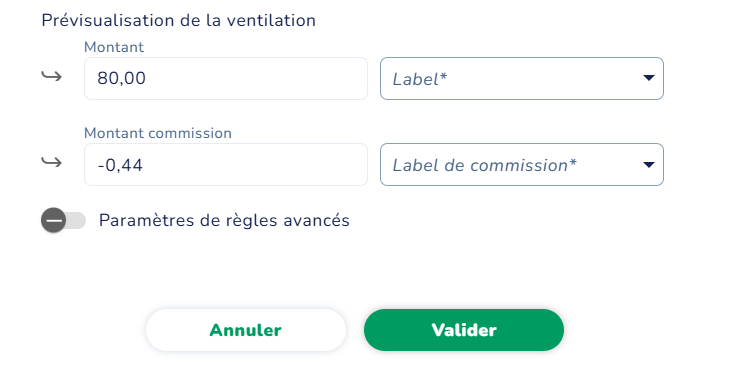Click the Annuler button

pyautogui.click(x=246, y=330)
